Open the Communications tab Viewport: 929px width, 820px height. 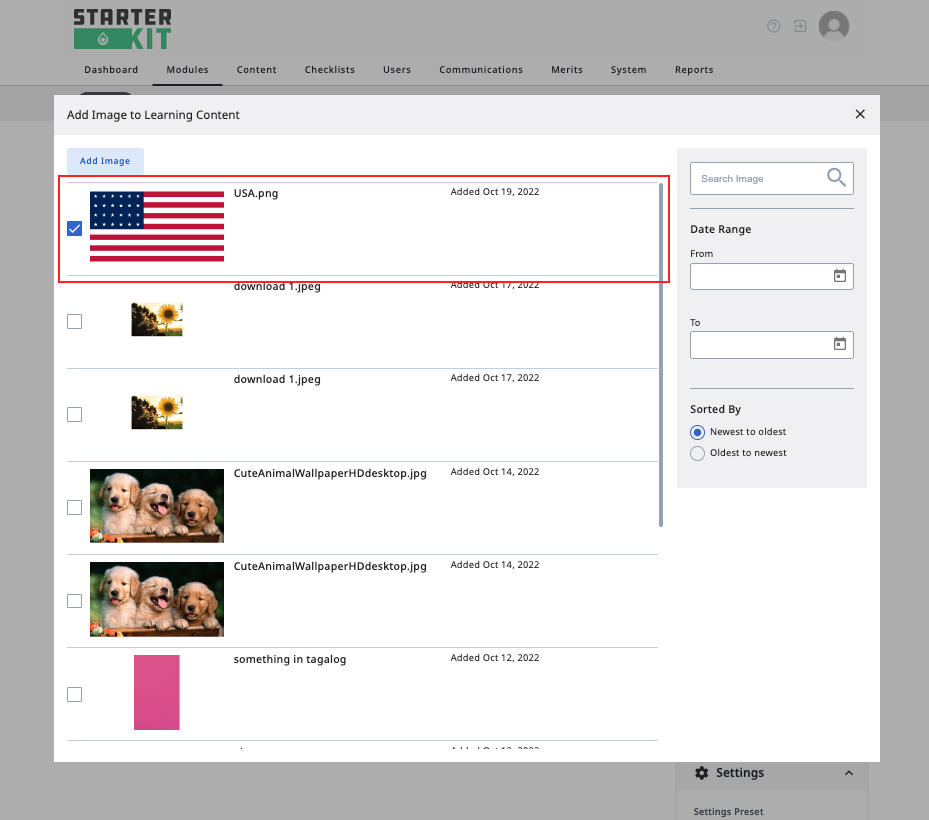tap(480, 69)
